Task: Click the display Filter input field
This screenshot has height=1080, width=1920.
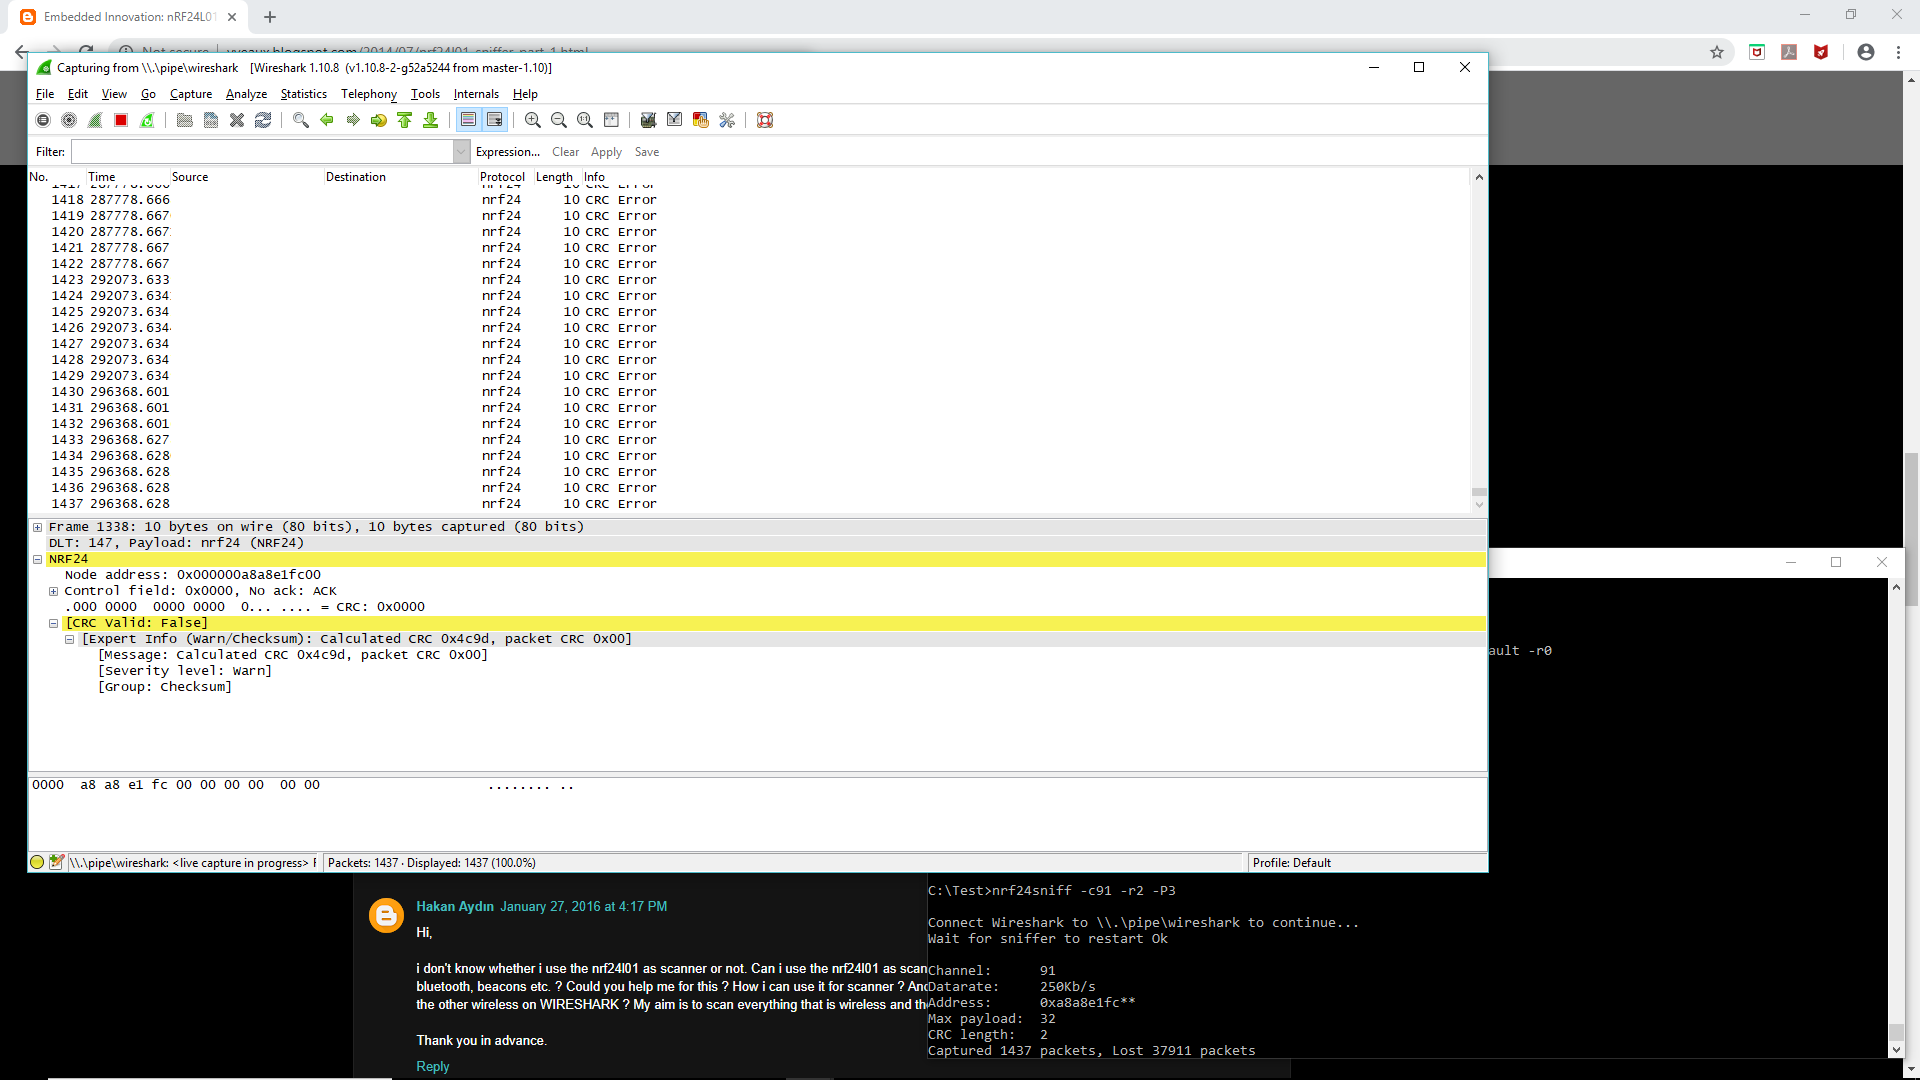Action: (x=263, y=152)
